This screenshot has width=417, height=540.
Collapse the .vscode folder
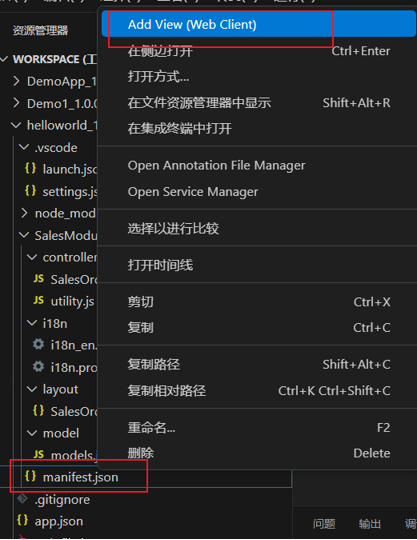pos(24,147)
